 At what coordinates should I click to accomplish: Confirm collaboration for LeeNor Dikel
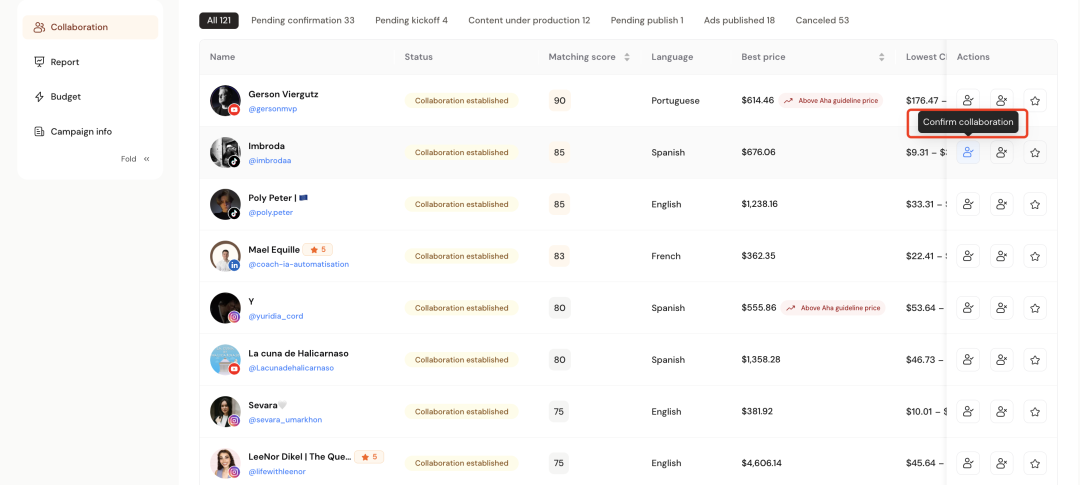click(967, 464)
